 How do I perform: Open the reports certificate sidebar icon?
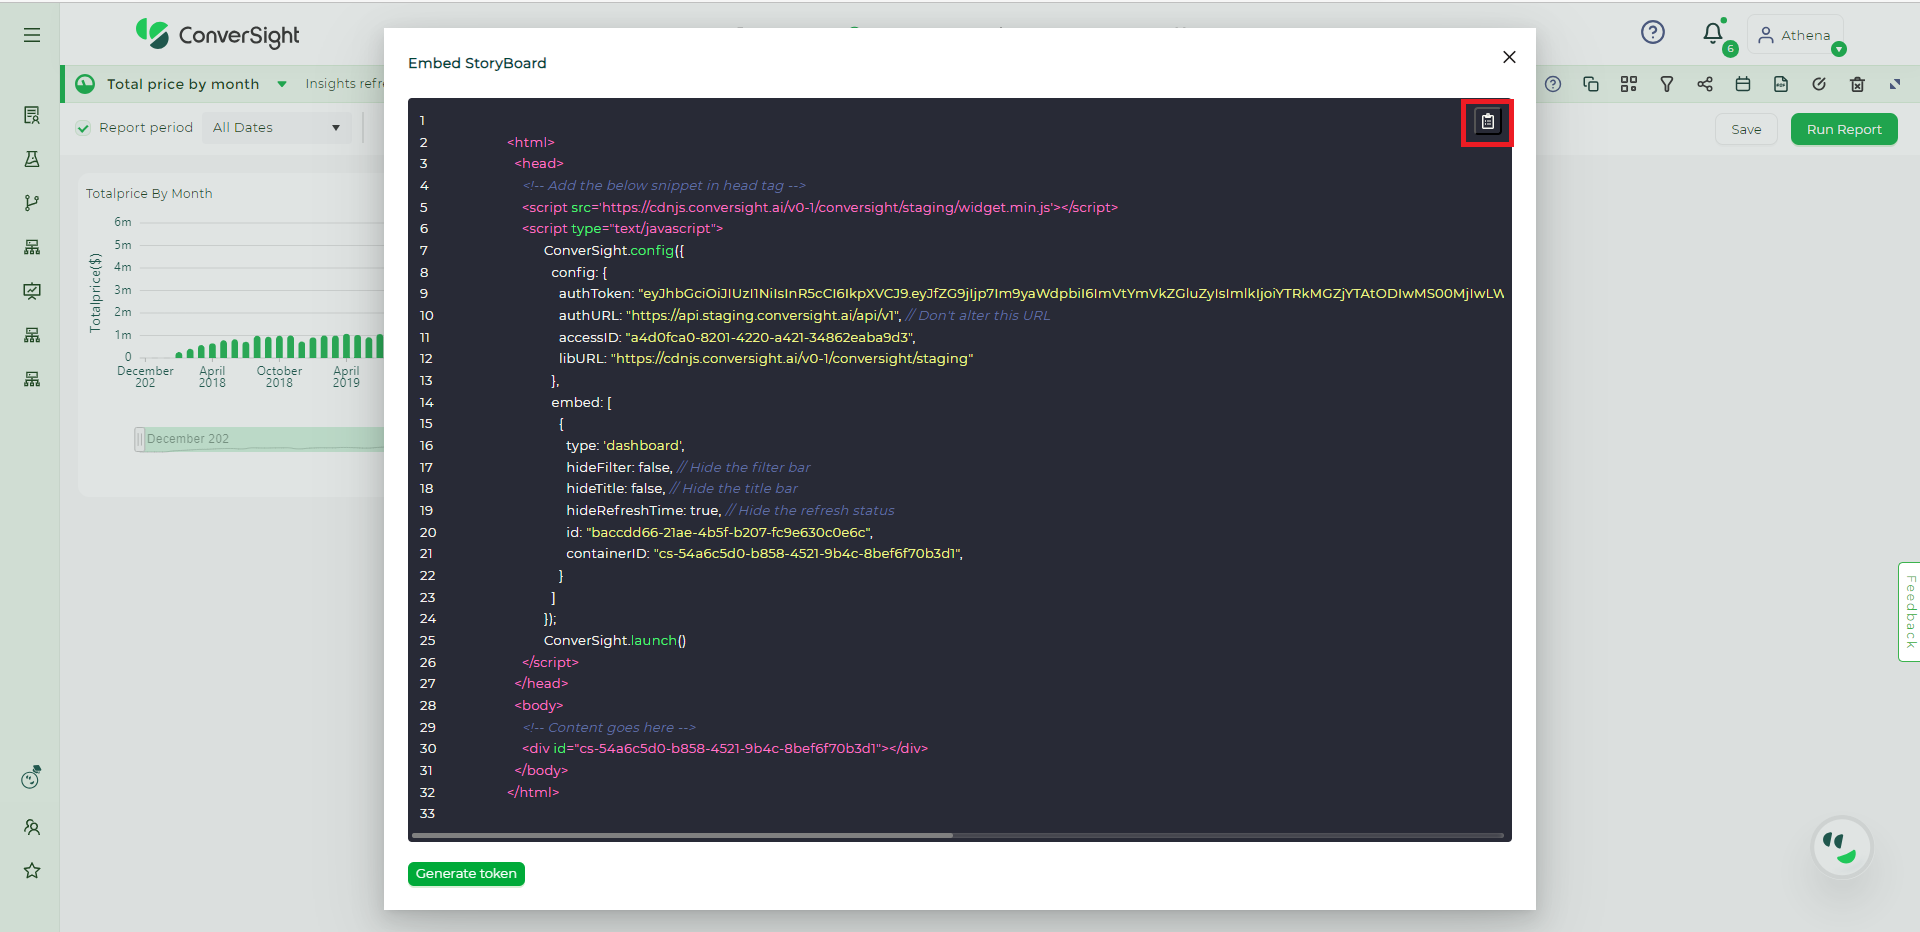click(32, 115)
